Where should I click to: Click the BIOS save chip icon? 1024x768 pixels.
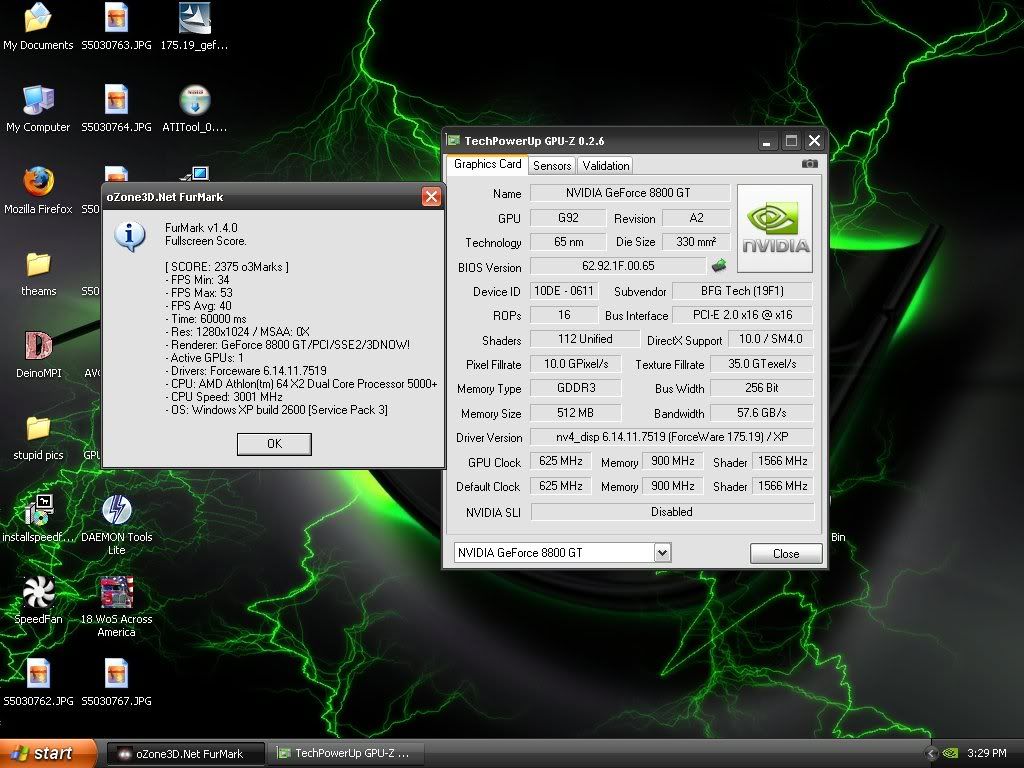[x=719, y=265]
